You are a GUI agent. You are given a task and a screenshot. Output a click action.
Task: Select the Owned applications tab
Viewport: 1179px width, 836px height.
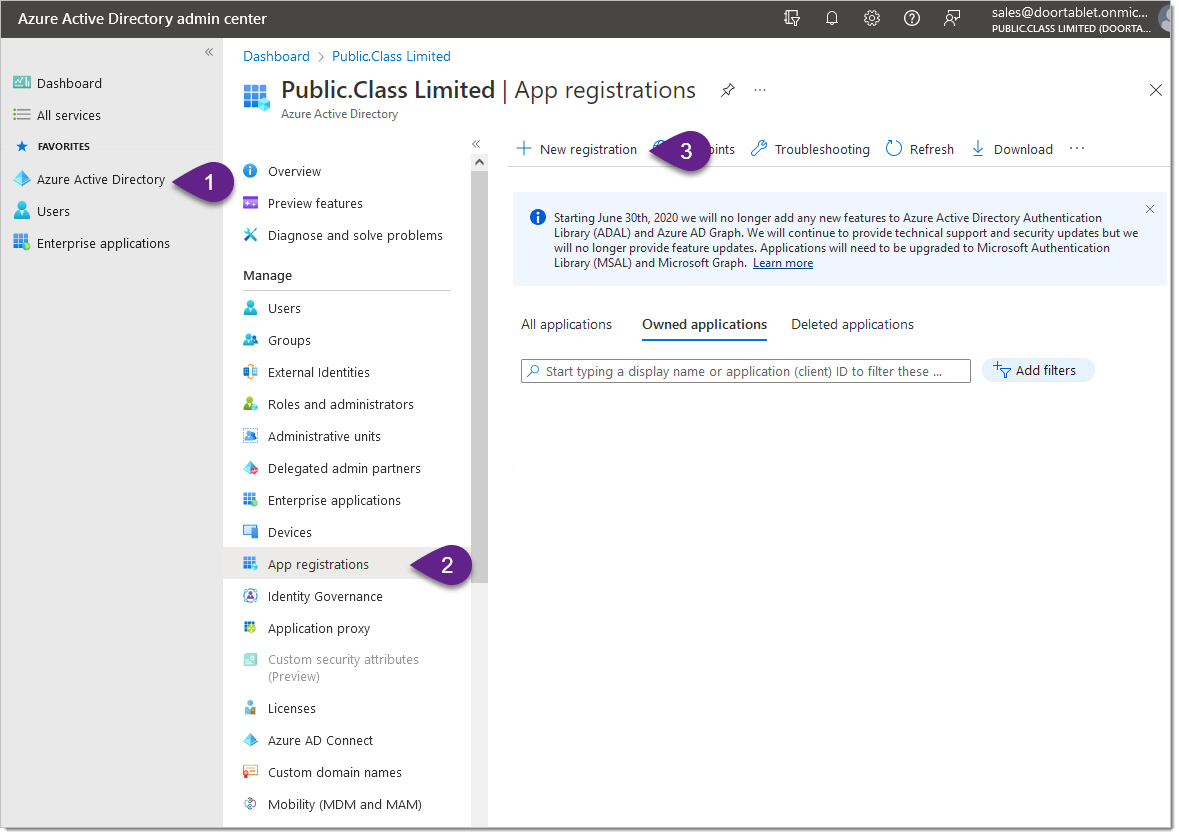pyautogui.click(x=705, y=324)
